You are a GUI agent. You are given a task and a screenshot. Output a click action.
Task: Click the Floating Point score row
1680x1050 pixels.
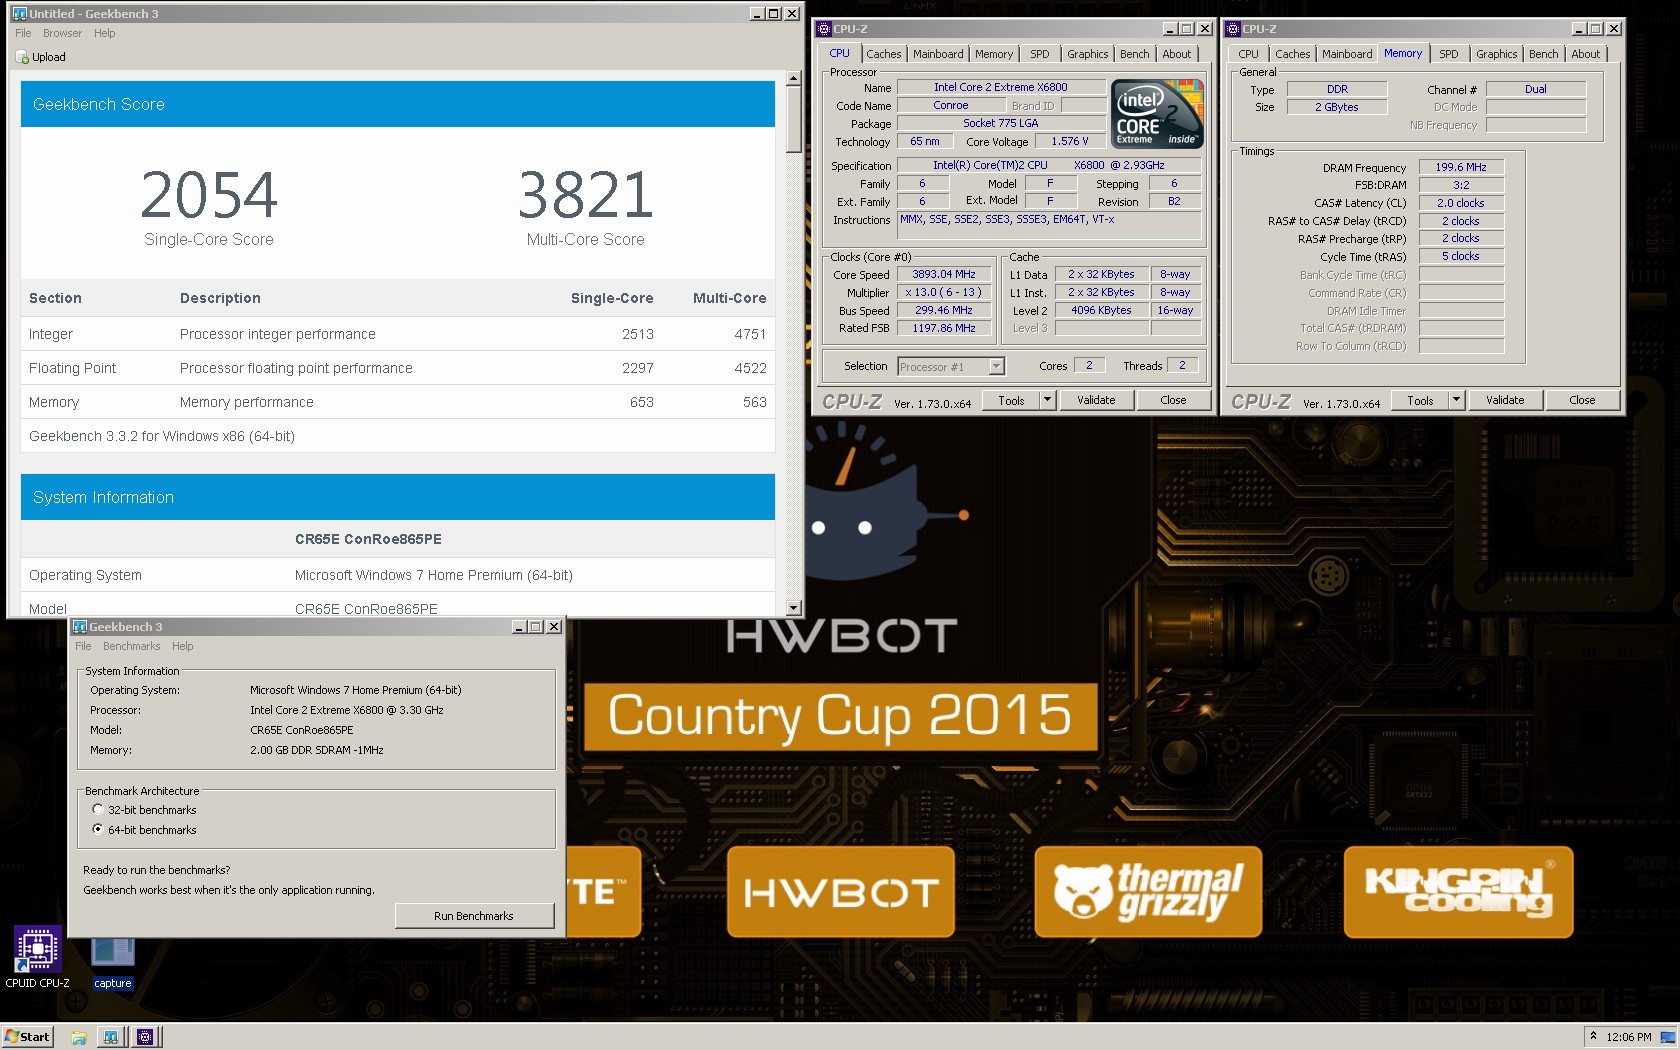click(x=397, y=368)
